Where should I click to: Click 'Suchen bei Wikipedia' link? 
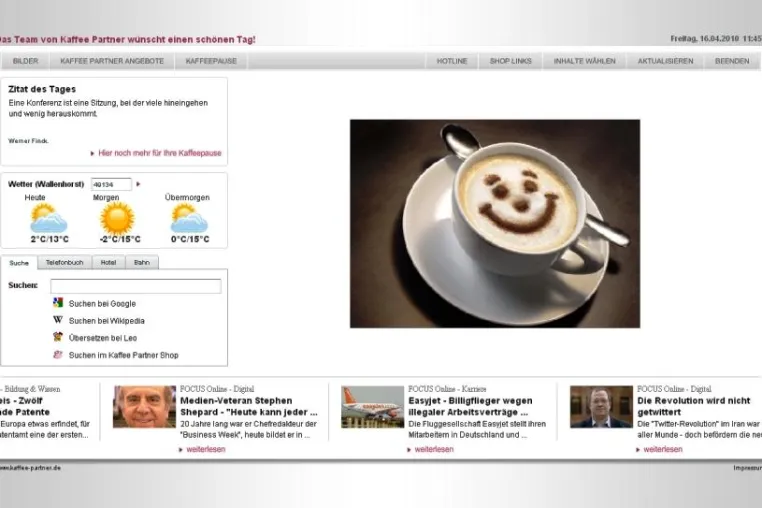(x=106, y=321)
